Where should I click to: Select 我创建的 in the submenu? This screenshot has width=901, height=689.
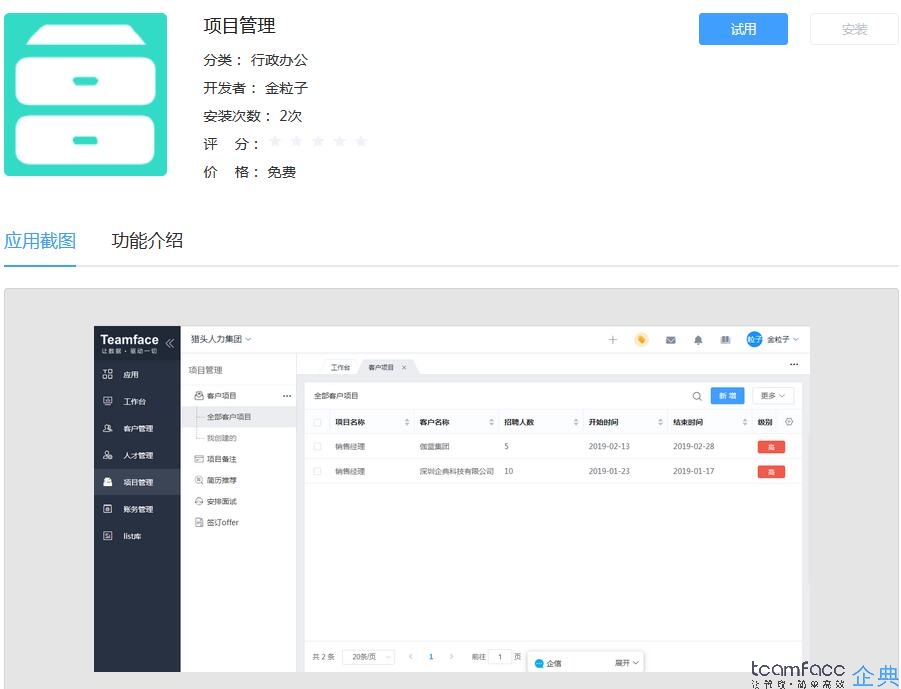[x=221, y=438]
